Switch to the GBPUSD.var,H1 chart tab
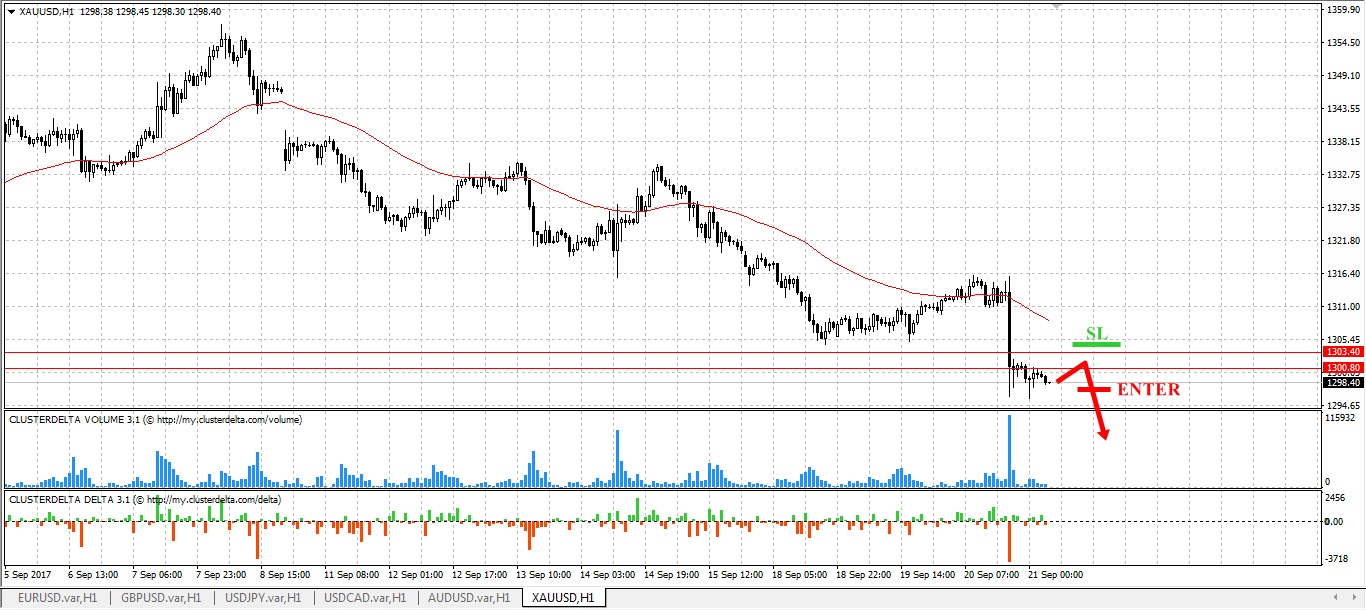The image size is (1366, 610). click(160, 598)
